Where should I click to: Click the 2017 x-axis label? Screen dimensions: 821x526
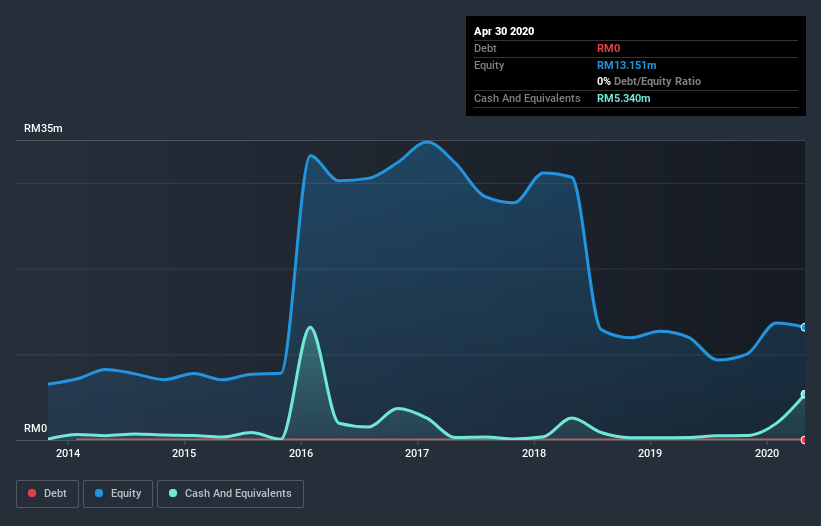[x=417, y=453]
